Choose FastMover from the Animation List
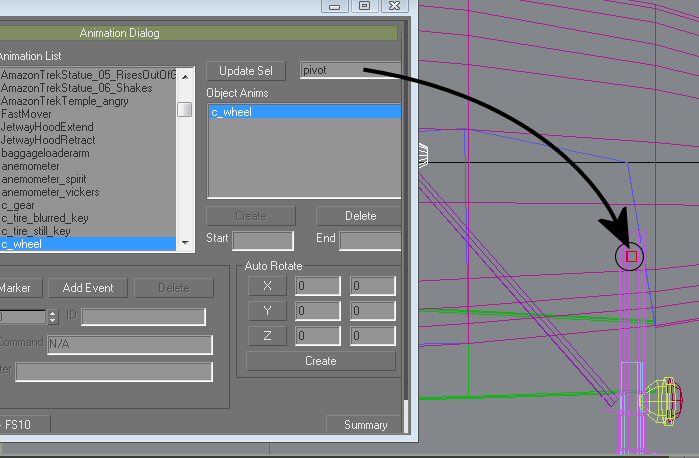The image size is (699, 458). (x=27, y=114)
